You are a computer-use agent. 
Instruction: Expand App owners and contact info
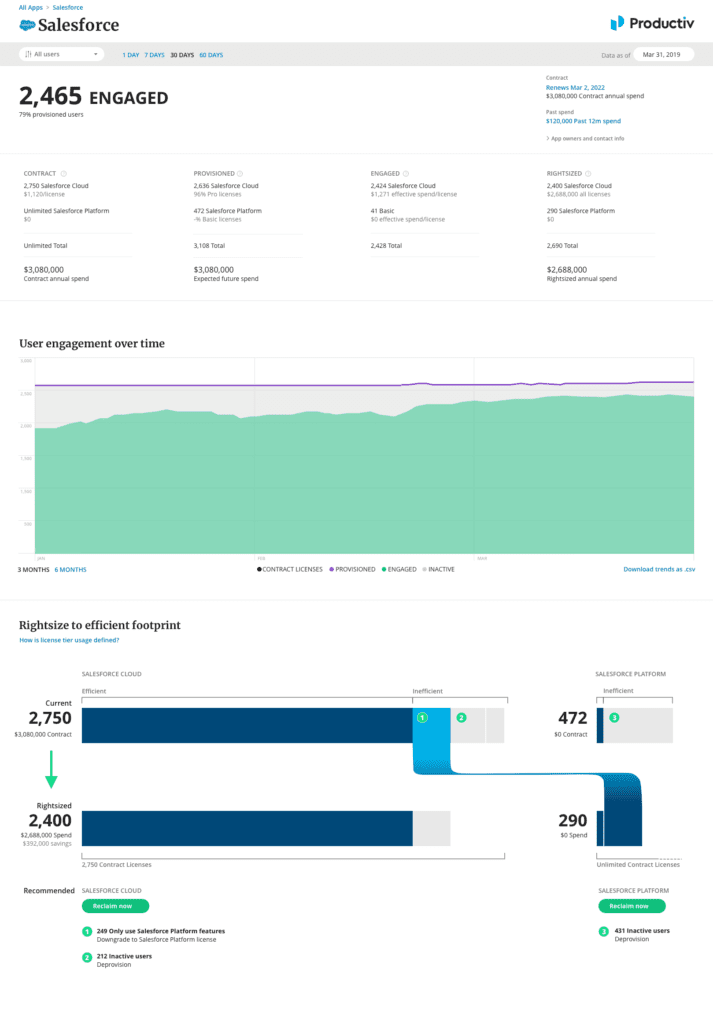pyautogui.click(x=585, y=138)
